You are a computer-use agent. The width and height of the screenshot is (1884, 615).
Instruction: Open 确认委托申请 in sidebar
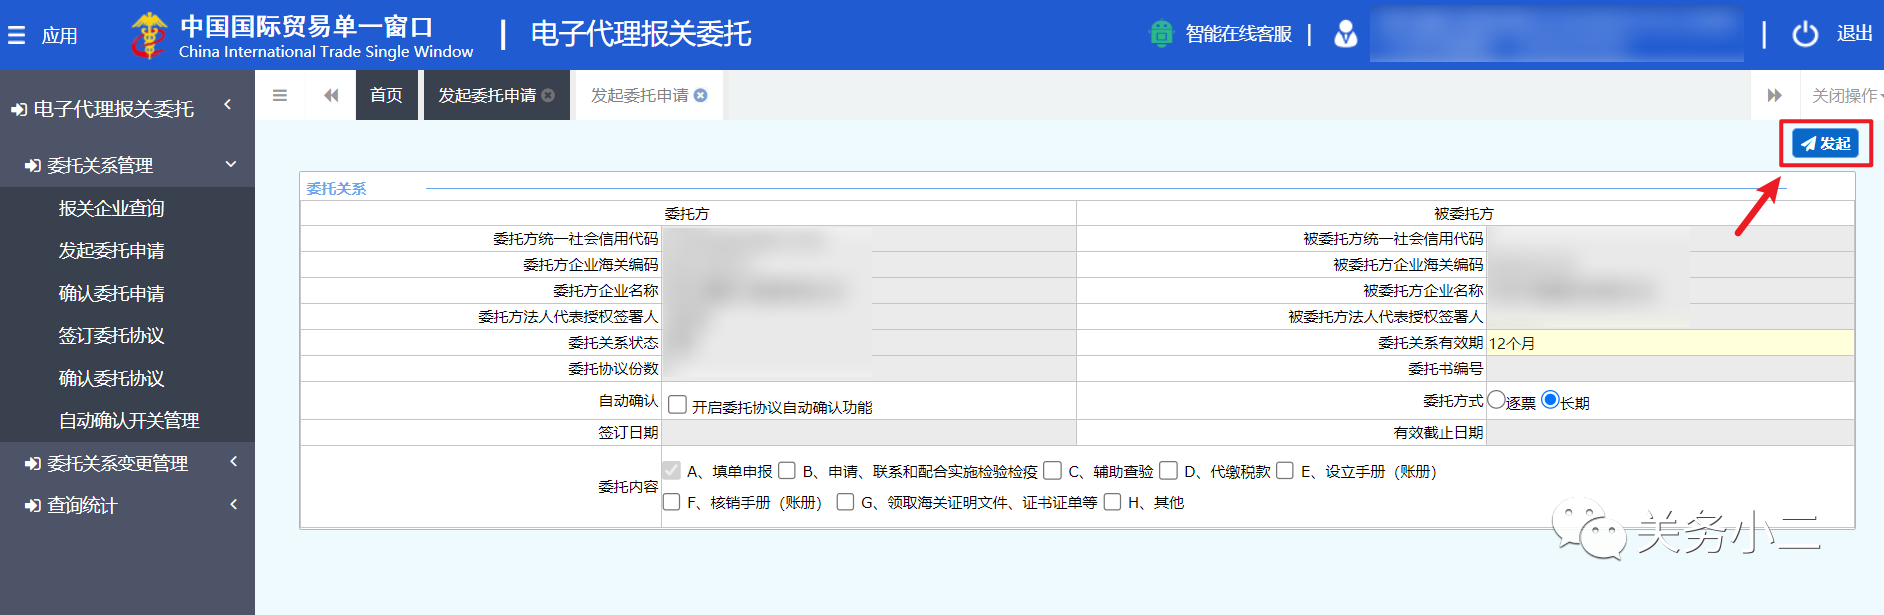(x=111, y=294)
